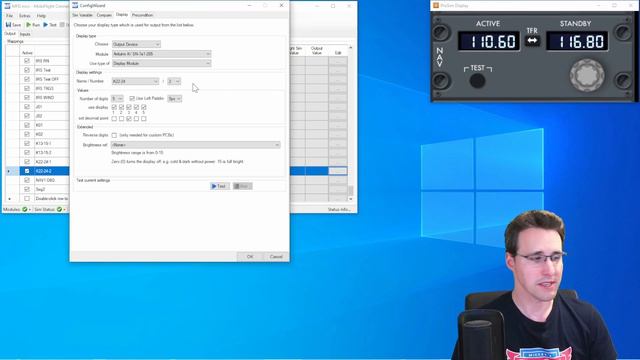Select the K22-24-1 row
The width and height of the screenshot is (640, 360).
[44, 162]
